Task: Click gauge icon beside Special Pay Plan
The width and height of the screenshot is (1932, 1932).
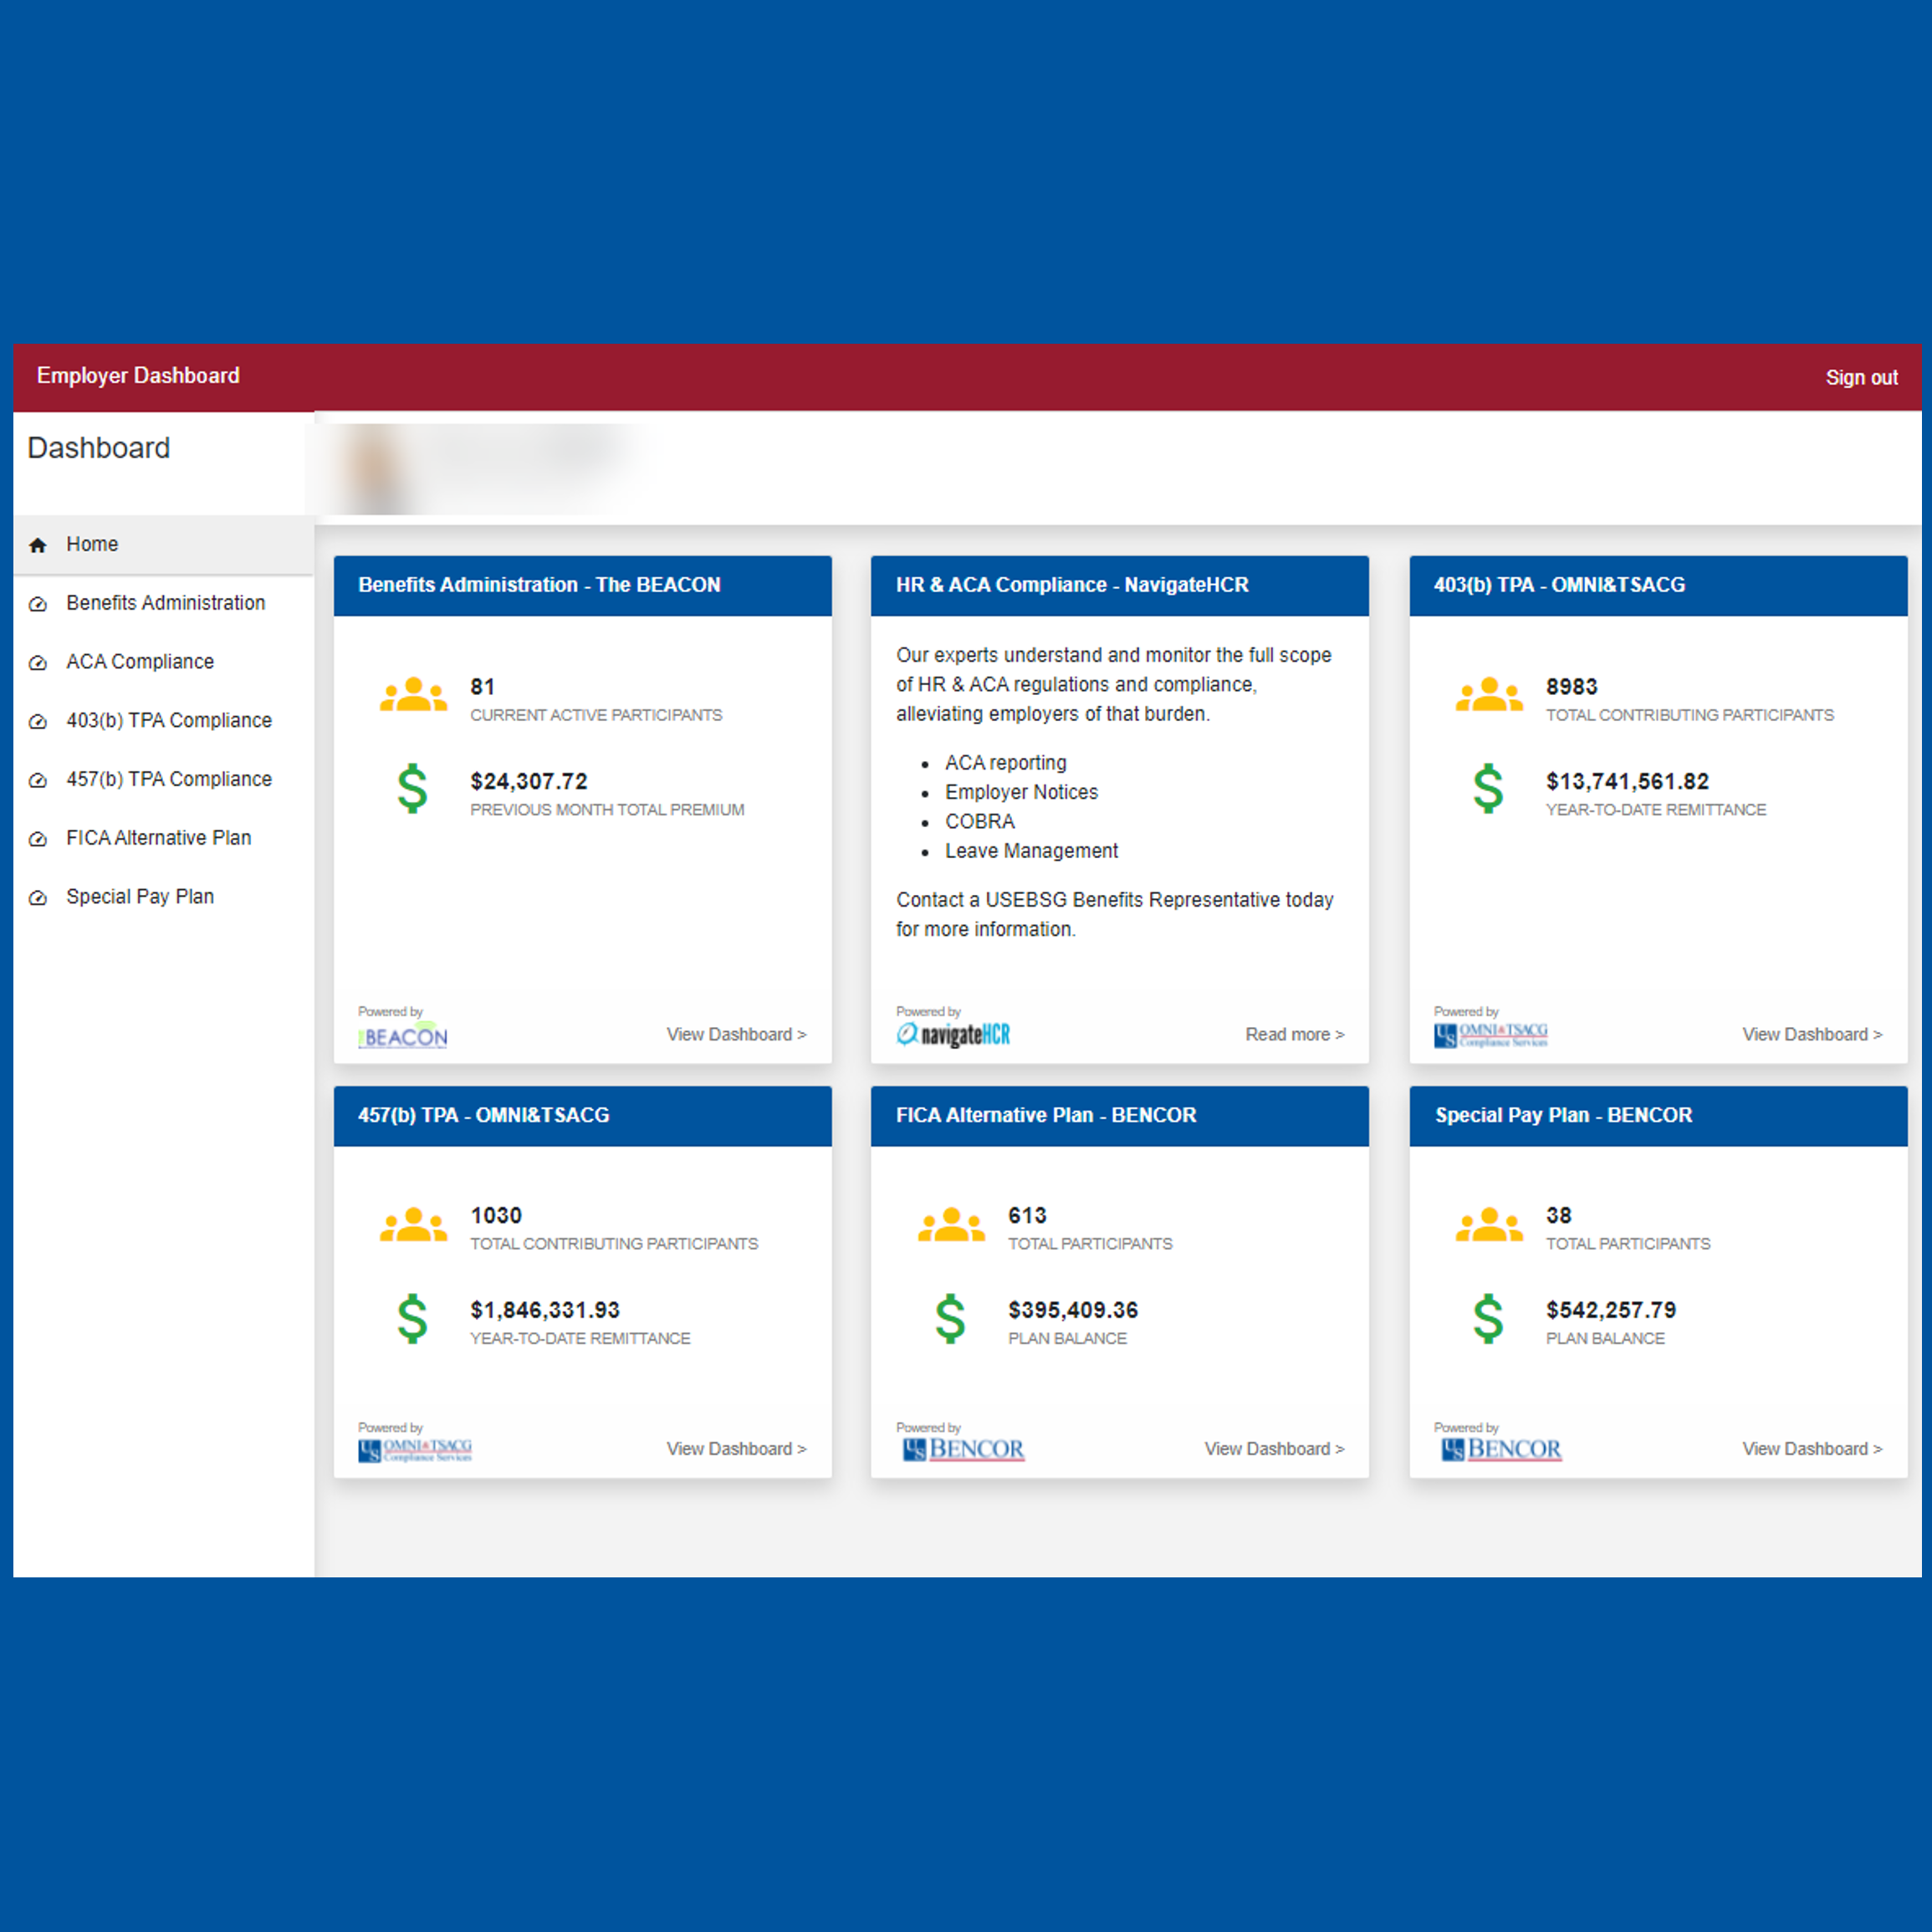Action: pos(38,897)
